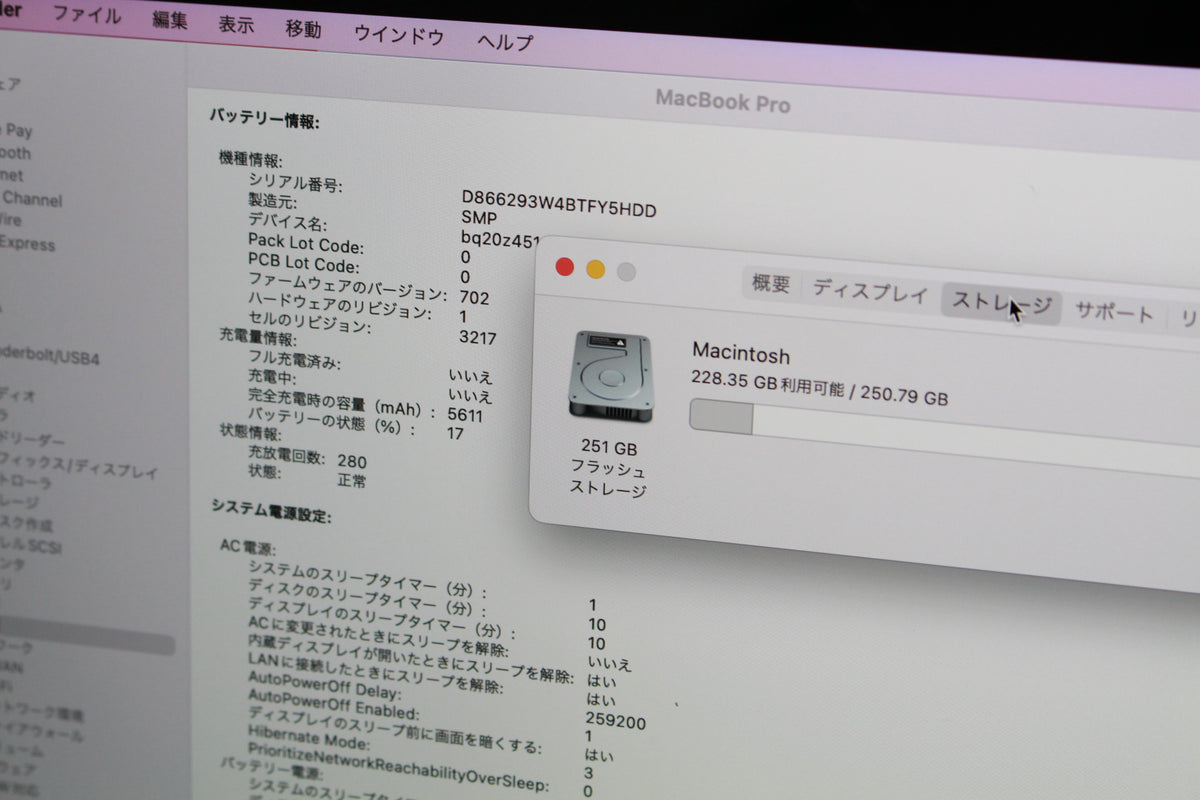Image resolution: width=1200 pixels, height=800 pixels.
Task: Open the 移動 menu
Action: pos(303,29)
